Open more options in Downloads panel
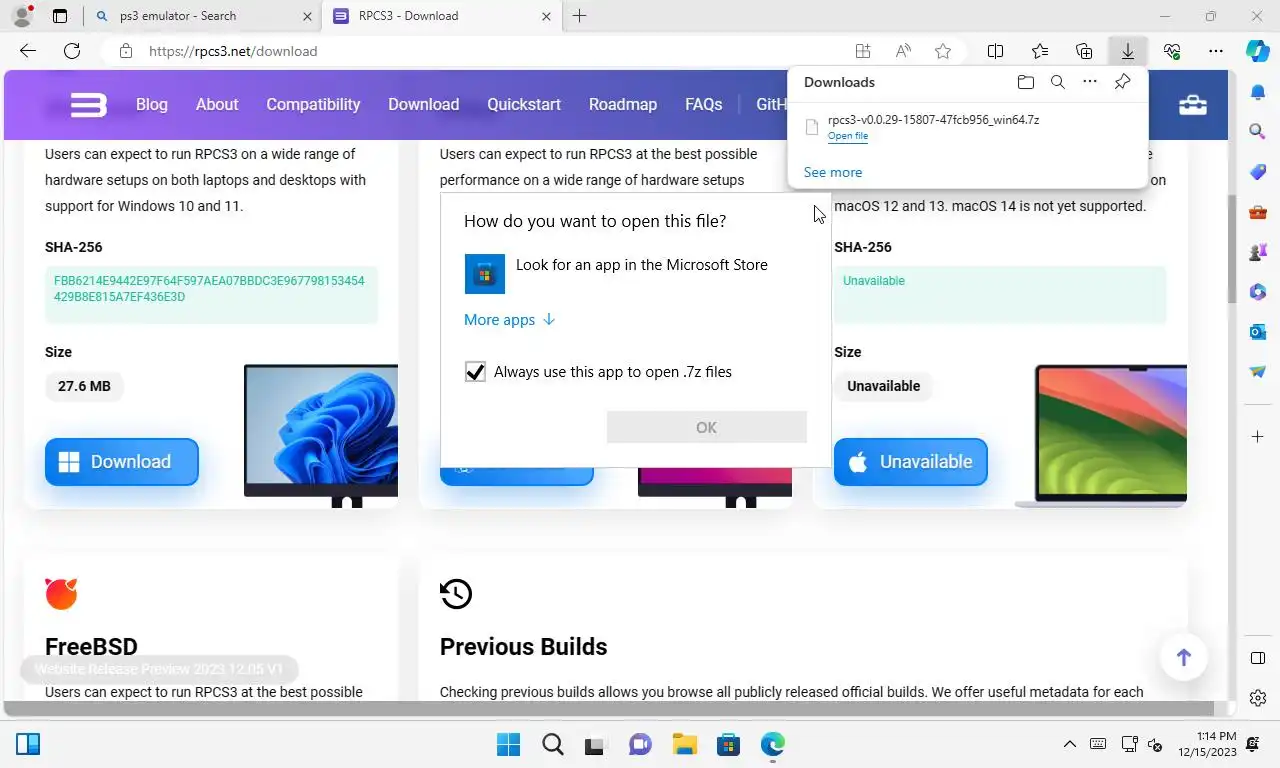 click(1090, 82)
